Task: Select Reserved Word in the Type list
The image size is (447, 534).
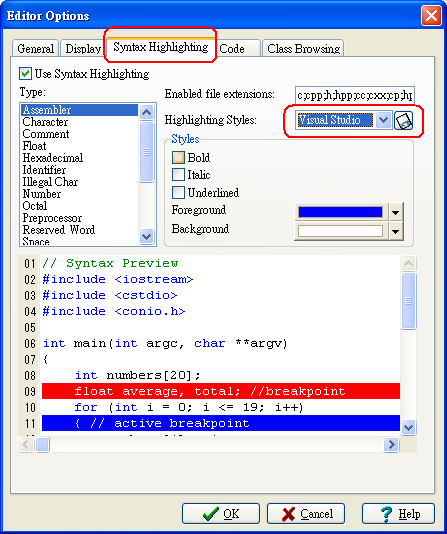Action: 79,230
